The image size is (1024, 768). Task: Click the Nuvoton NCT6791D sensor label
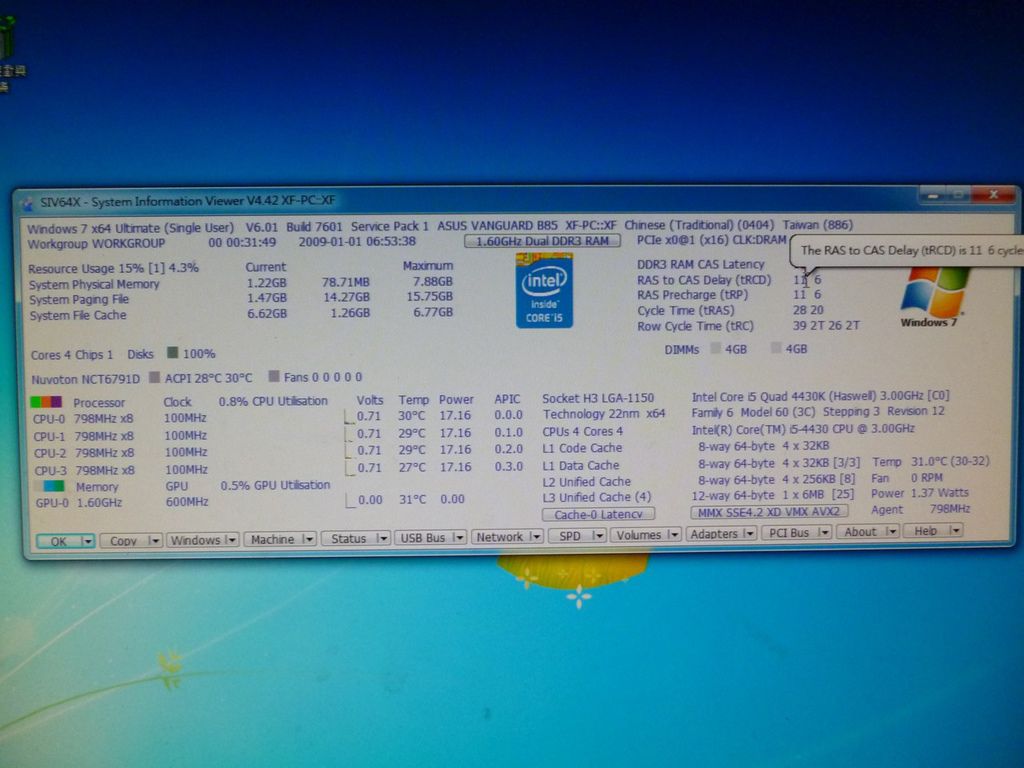tap(86, 379)
